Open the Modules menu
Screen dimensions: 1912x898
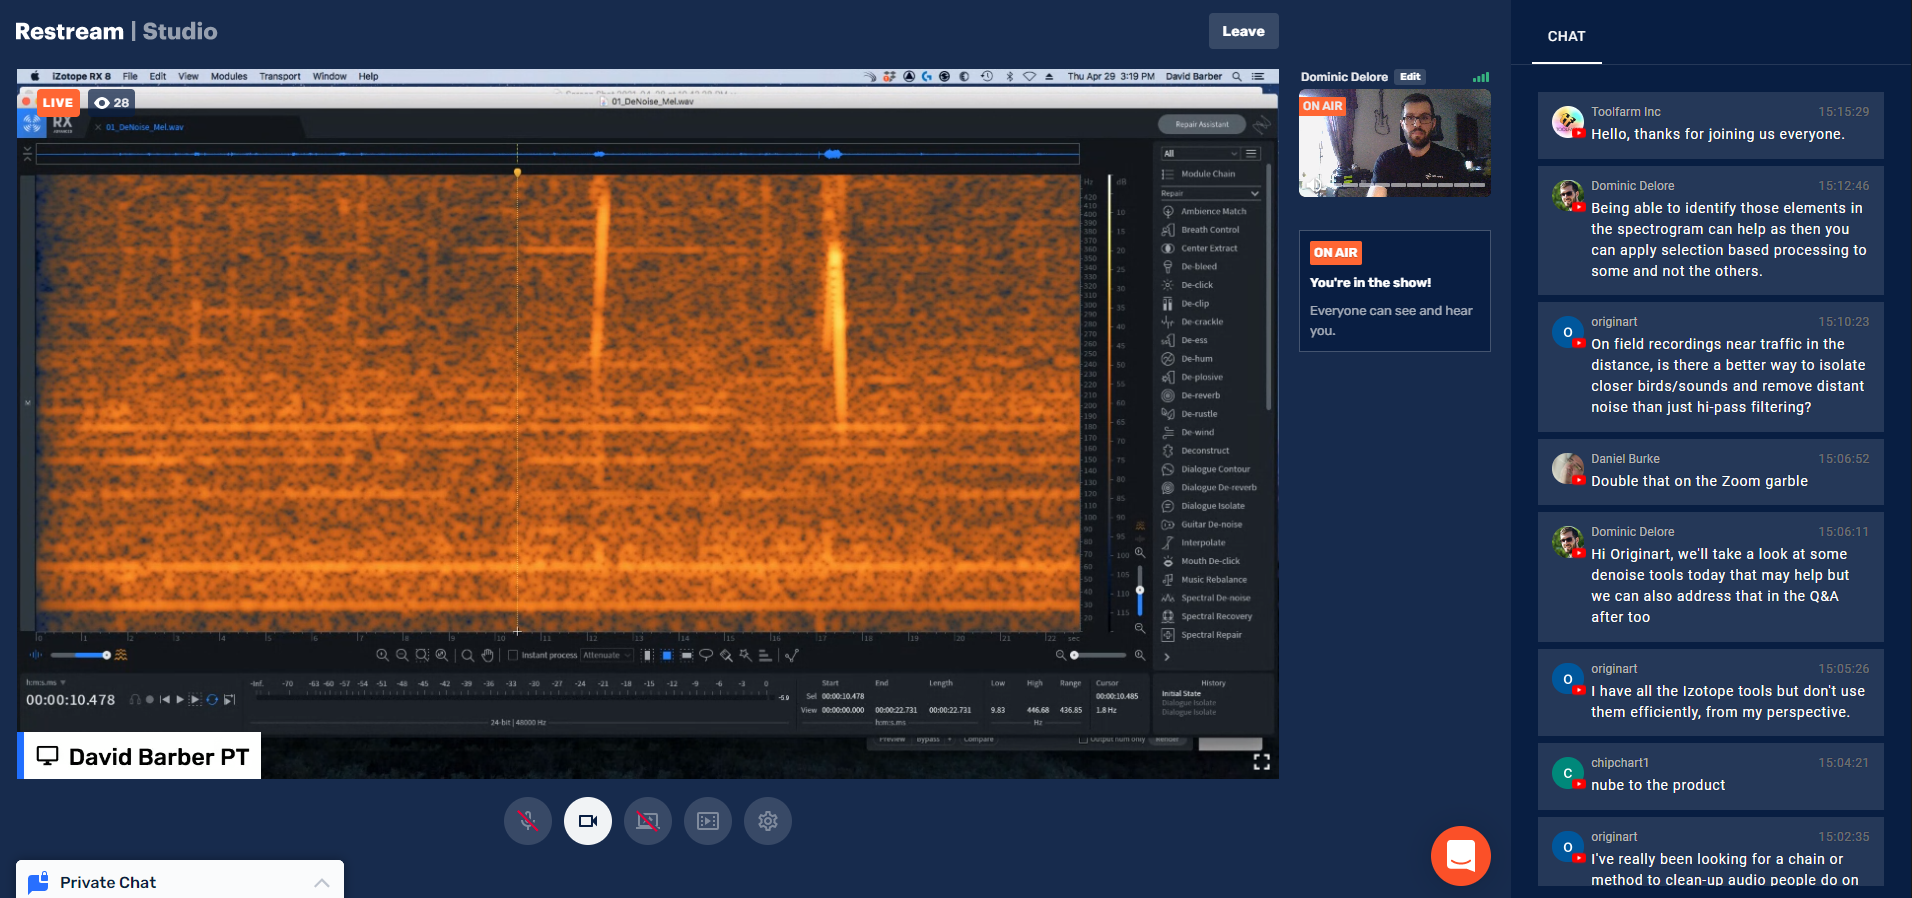[229, 76]
